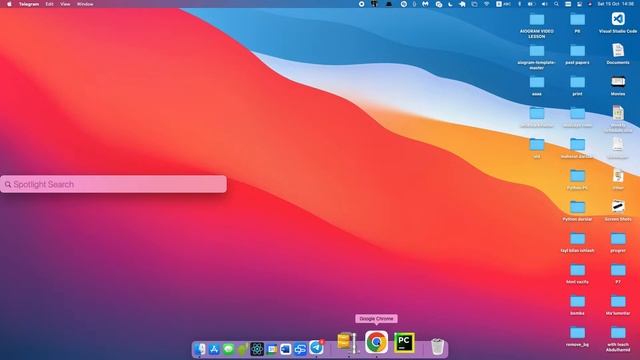Select the bomba folder on desktop
This screenshot has width=640, height=360.
pos(577,305)
